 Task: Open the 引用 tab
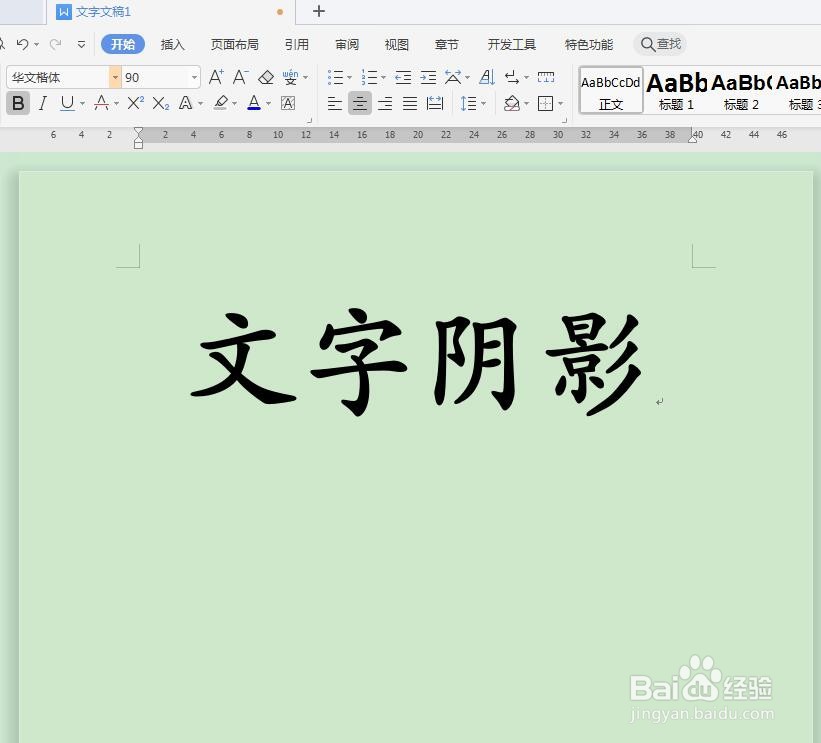tap(297, 45)
